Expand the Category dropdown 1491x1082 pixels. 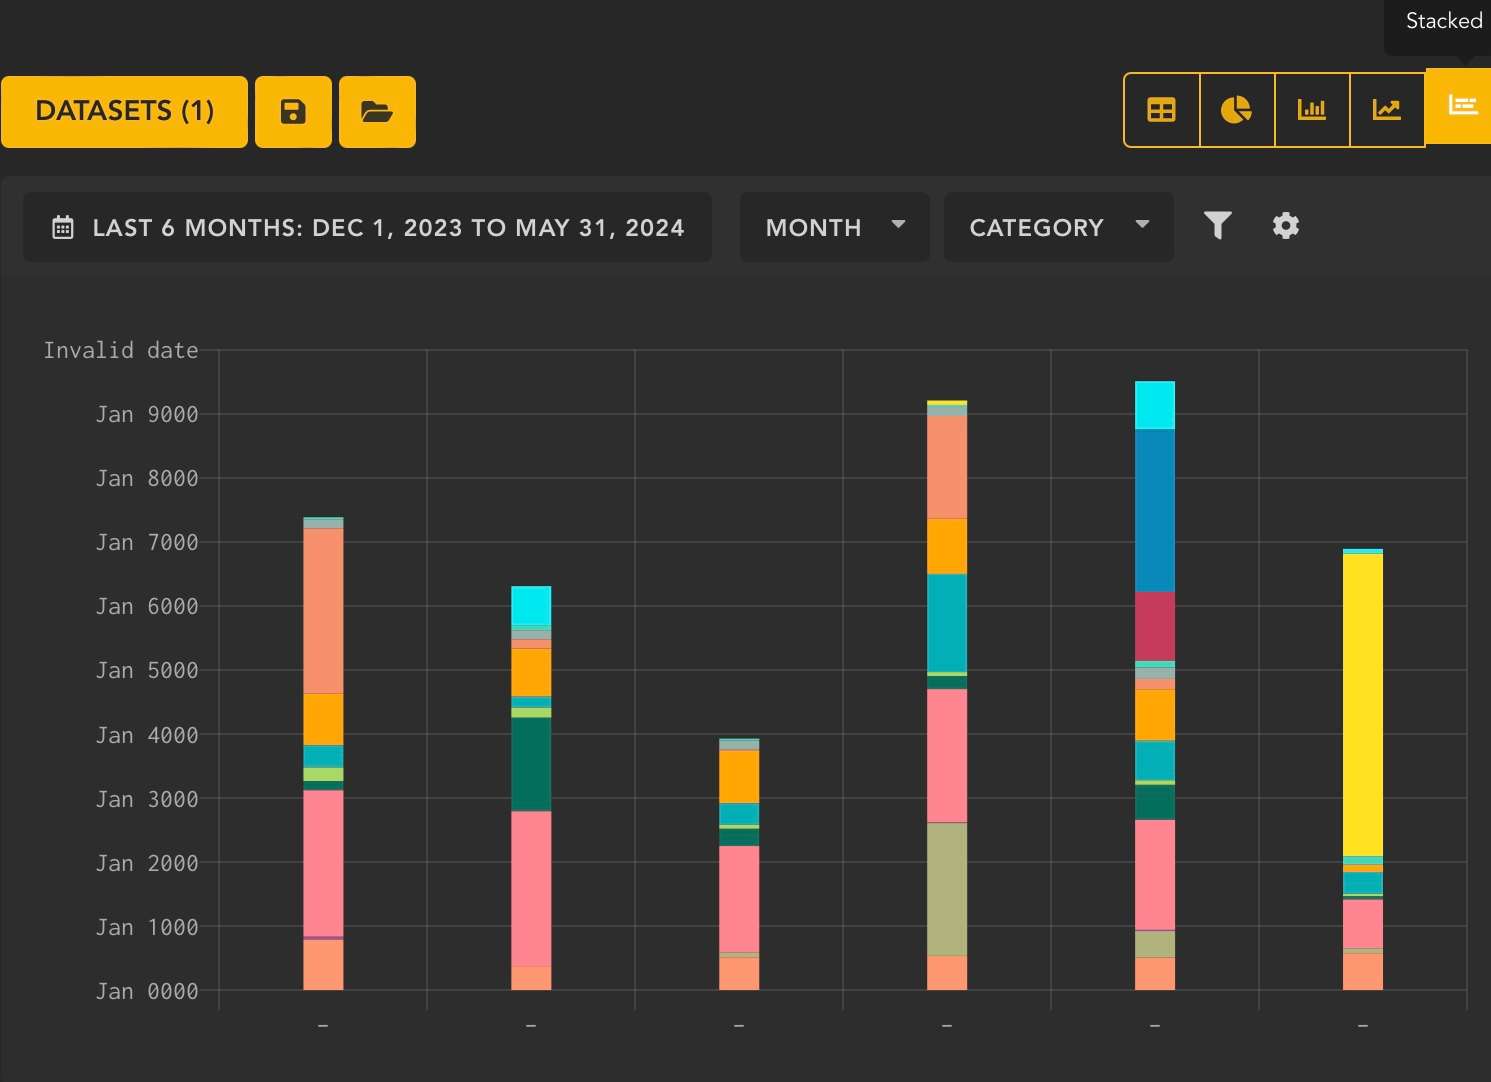tap(1059, 227)
